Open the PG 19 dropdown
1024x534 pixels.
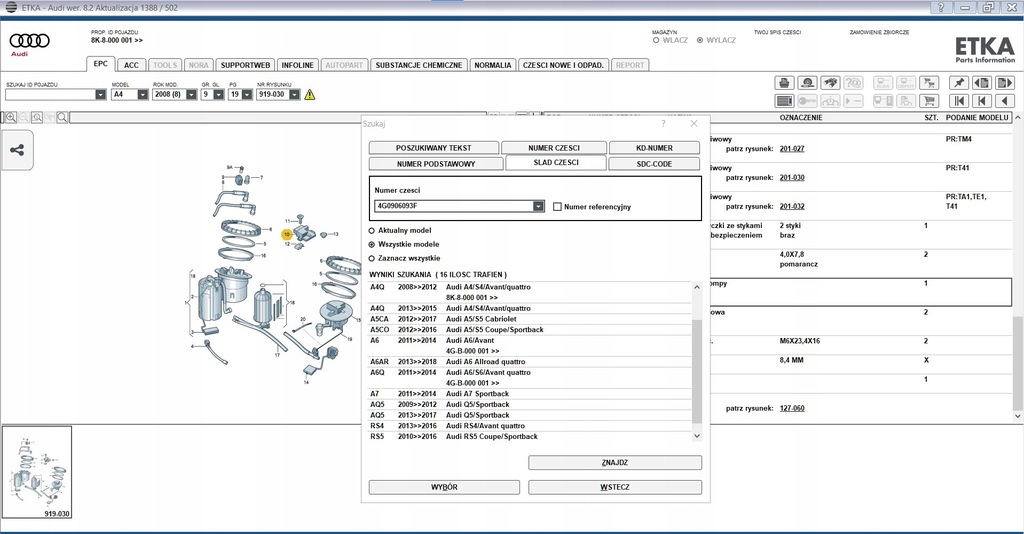coord(247,95)
